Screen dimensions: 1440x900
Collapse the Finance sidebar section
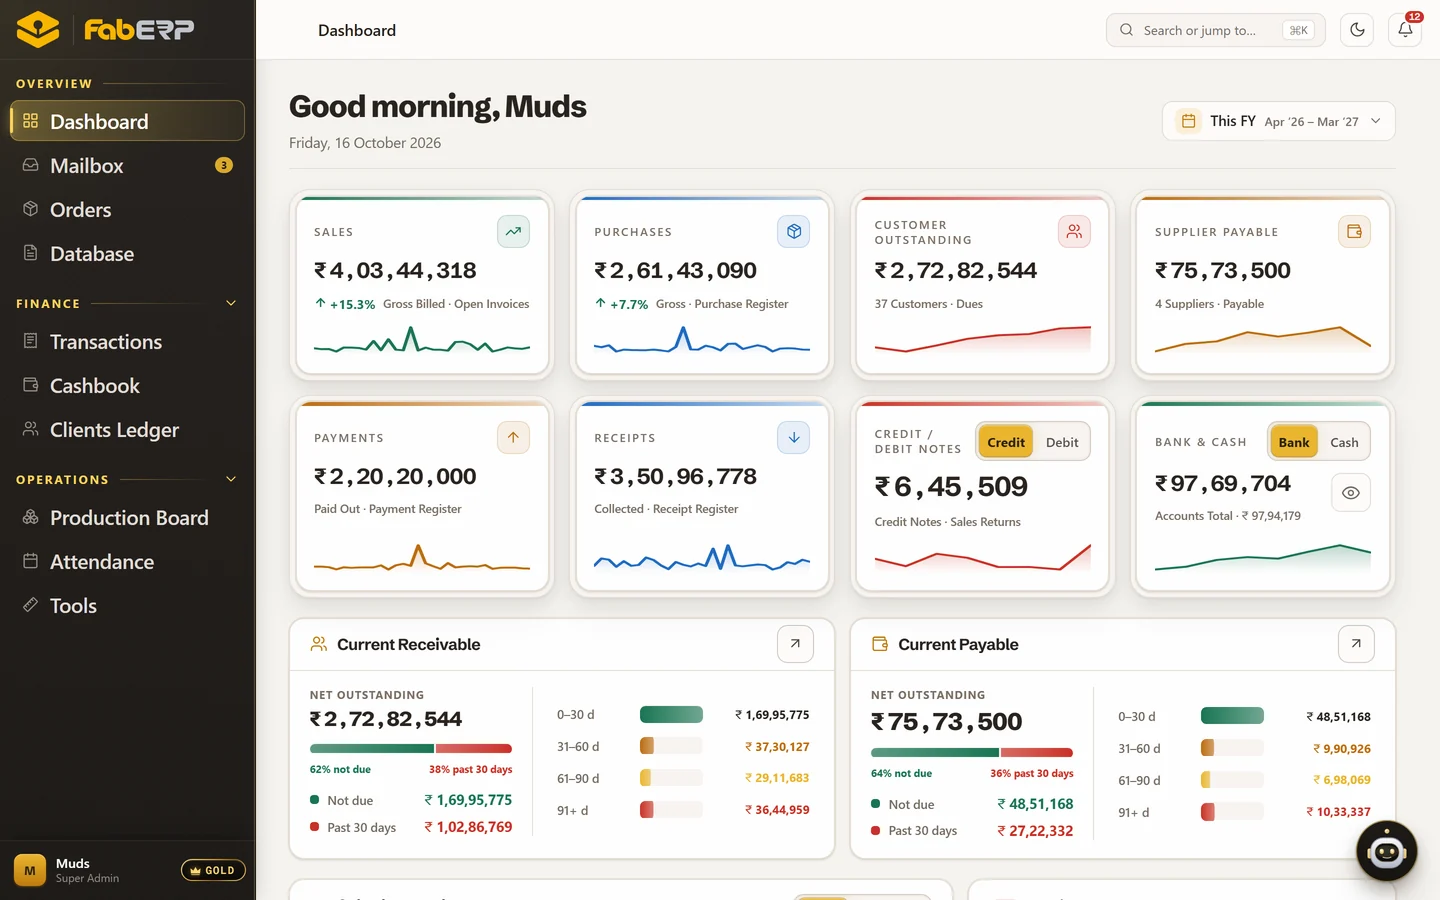(x=231, y=303)
